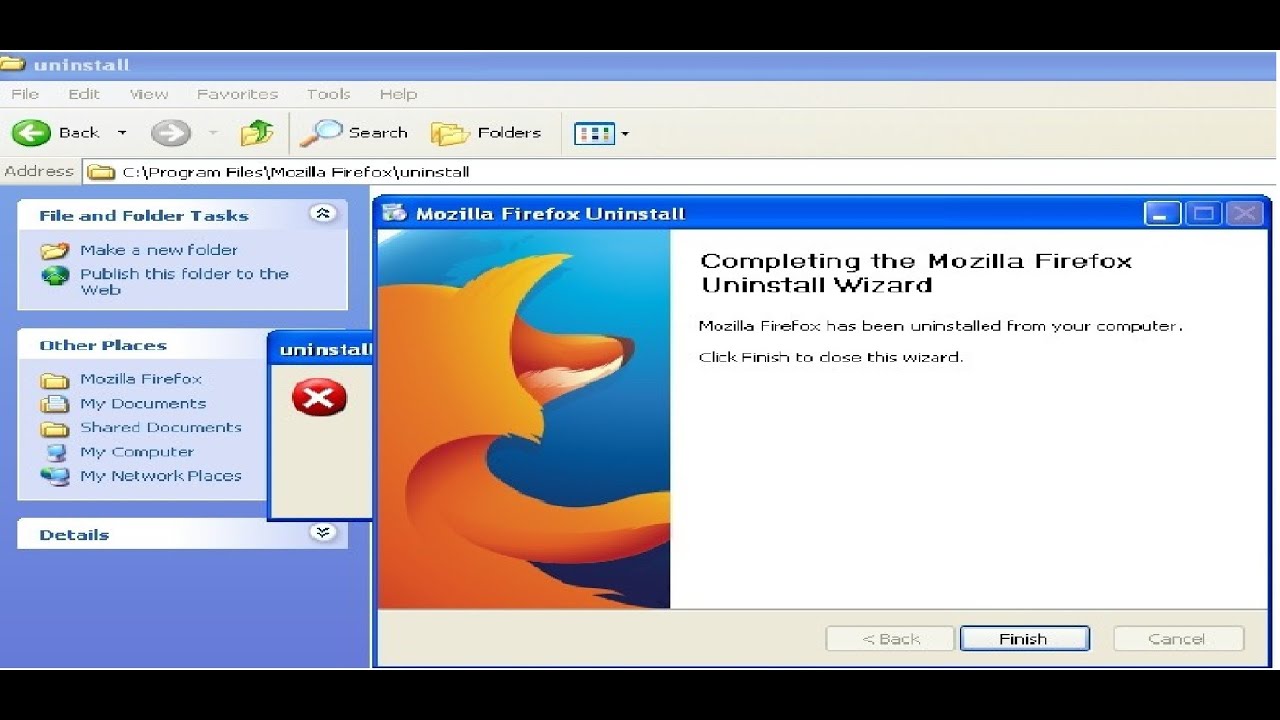Open the File menu

click(25, 94)
